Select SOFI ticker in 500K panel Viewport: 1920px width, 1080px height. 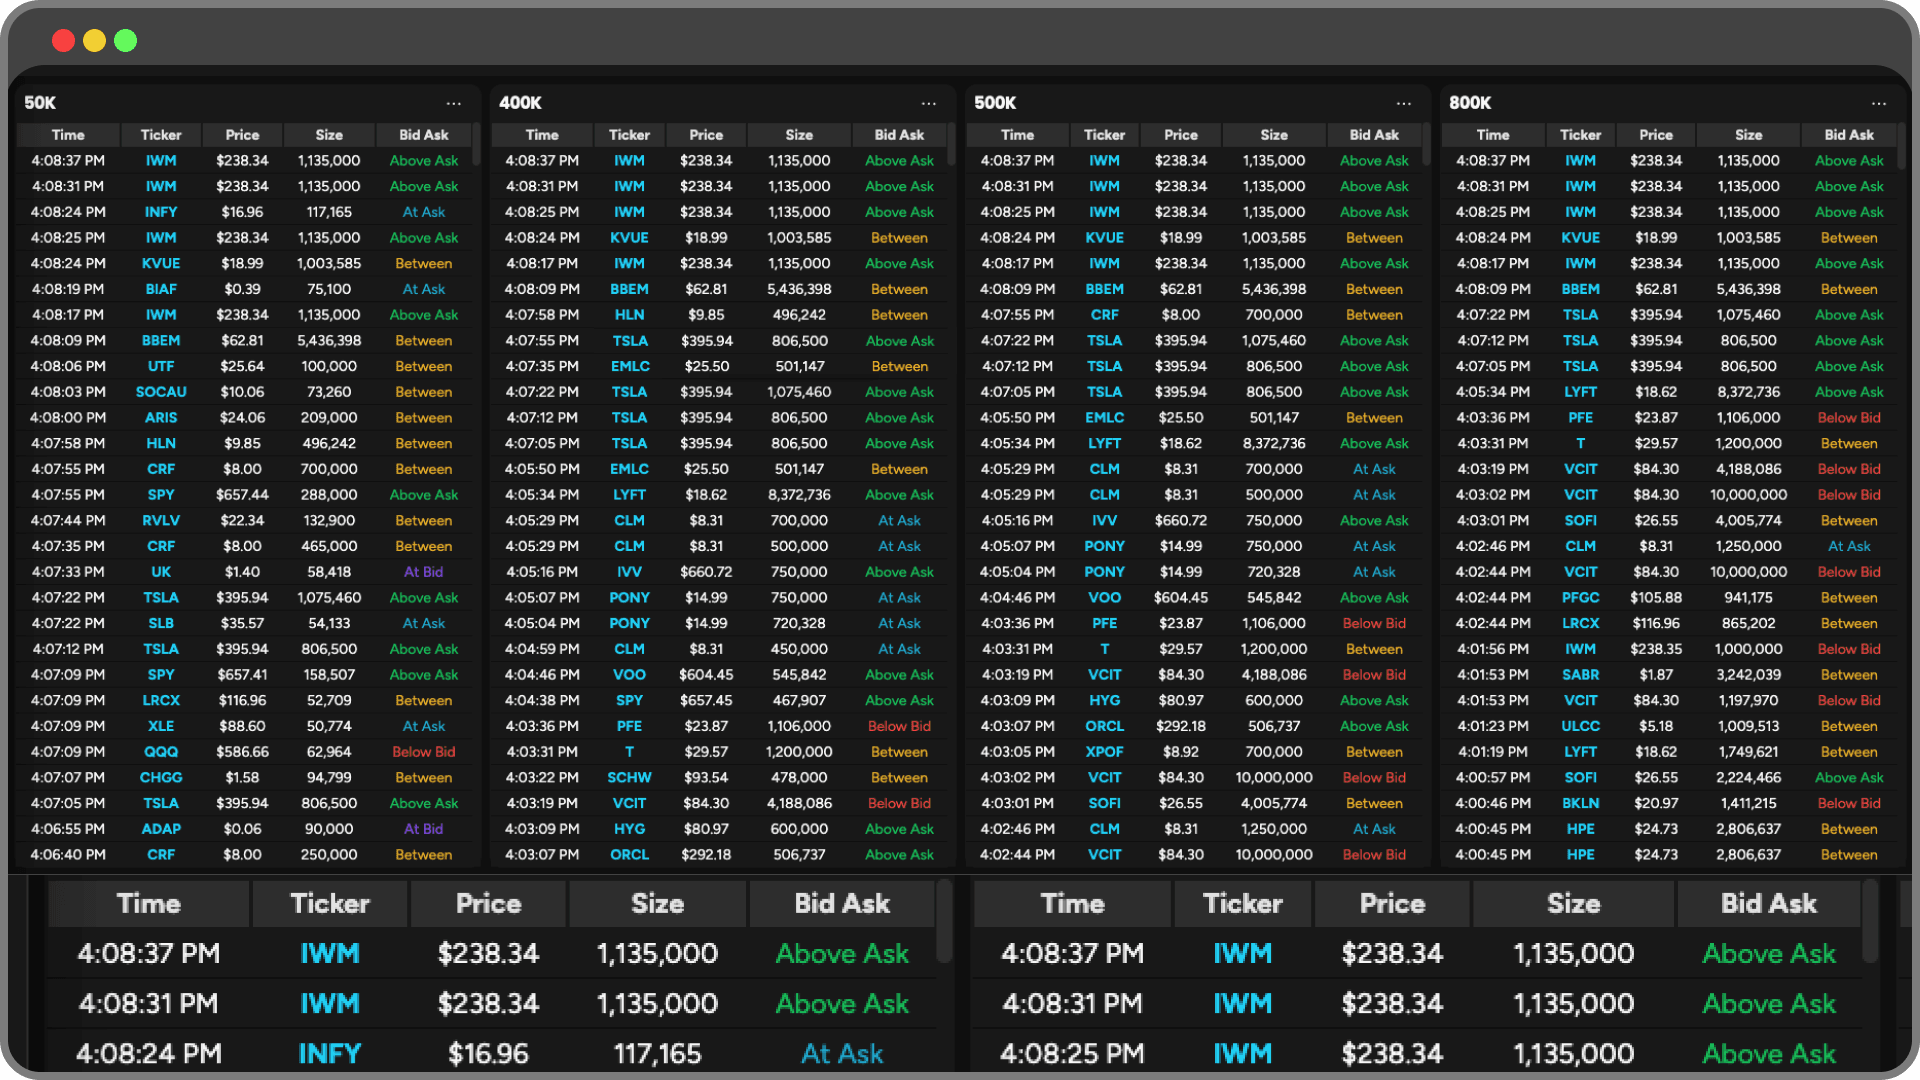click(x=1104, y=804)
